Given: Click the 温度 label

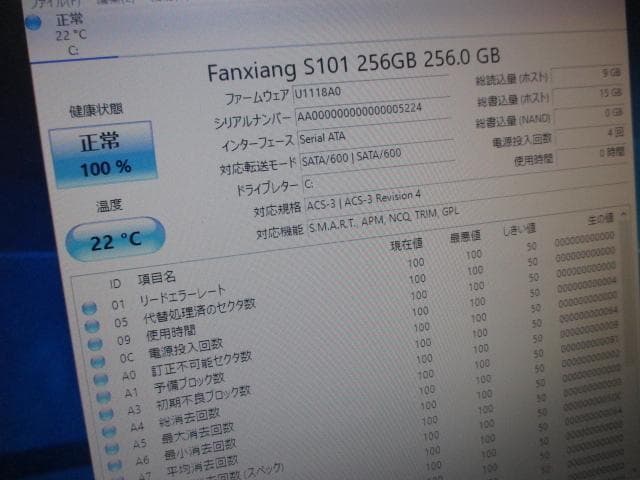Looking at the screenshot, I should pos(109,205).
